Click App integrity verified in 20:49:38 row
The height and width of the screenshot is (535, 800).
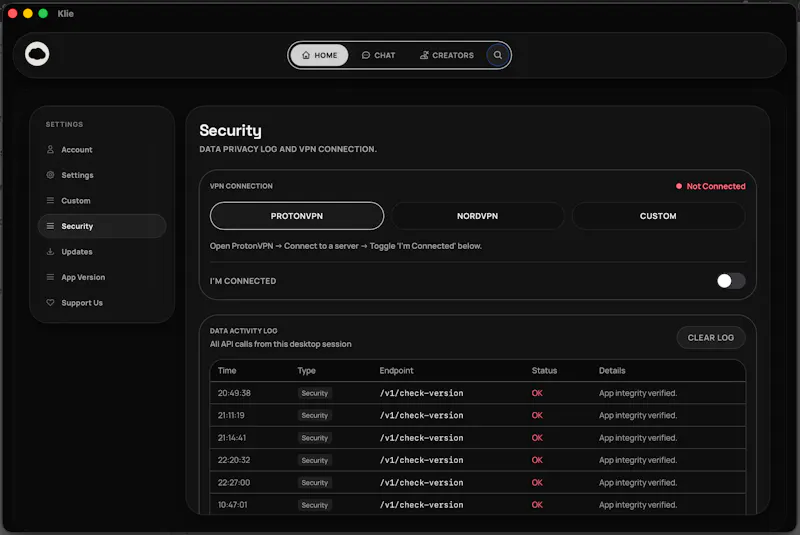pos(638,393)
